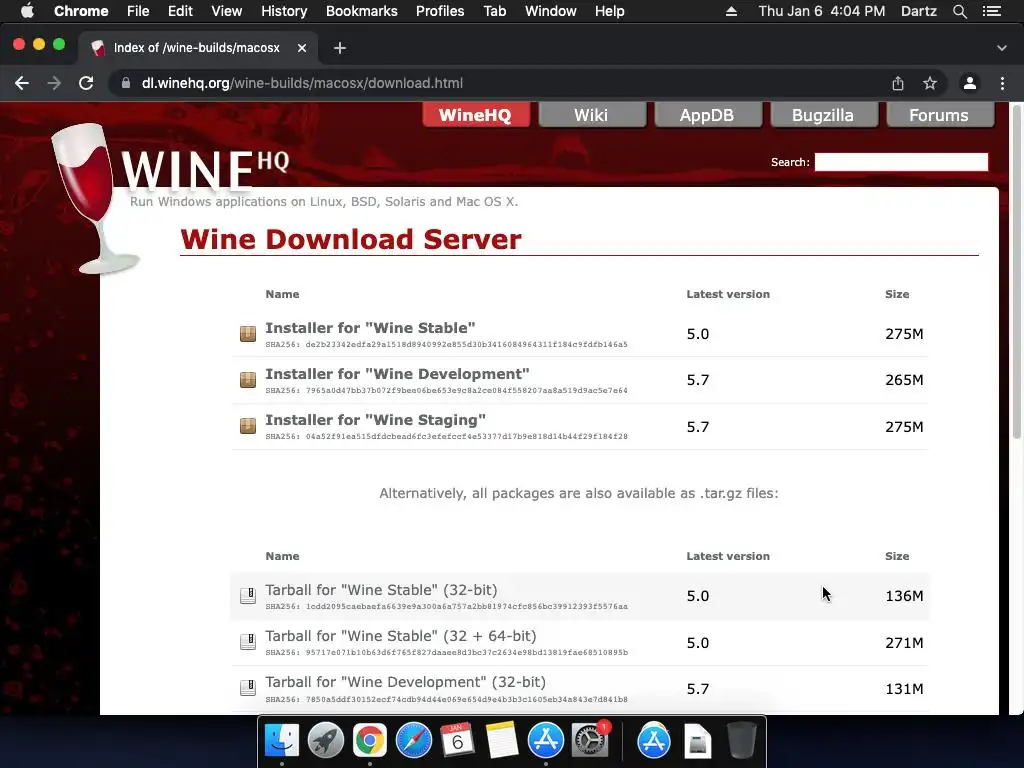Viewport: 1024px width, 768px height.
Task: Close the Index of /wine-builds/macosx tab
Action: coord(302,48)
